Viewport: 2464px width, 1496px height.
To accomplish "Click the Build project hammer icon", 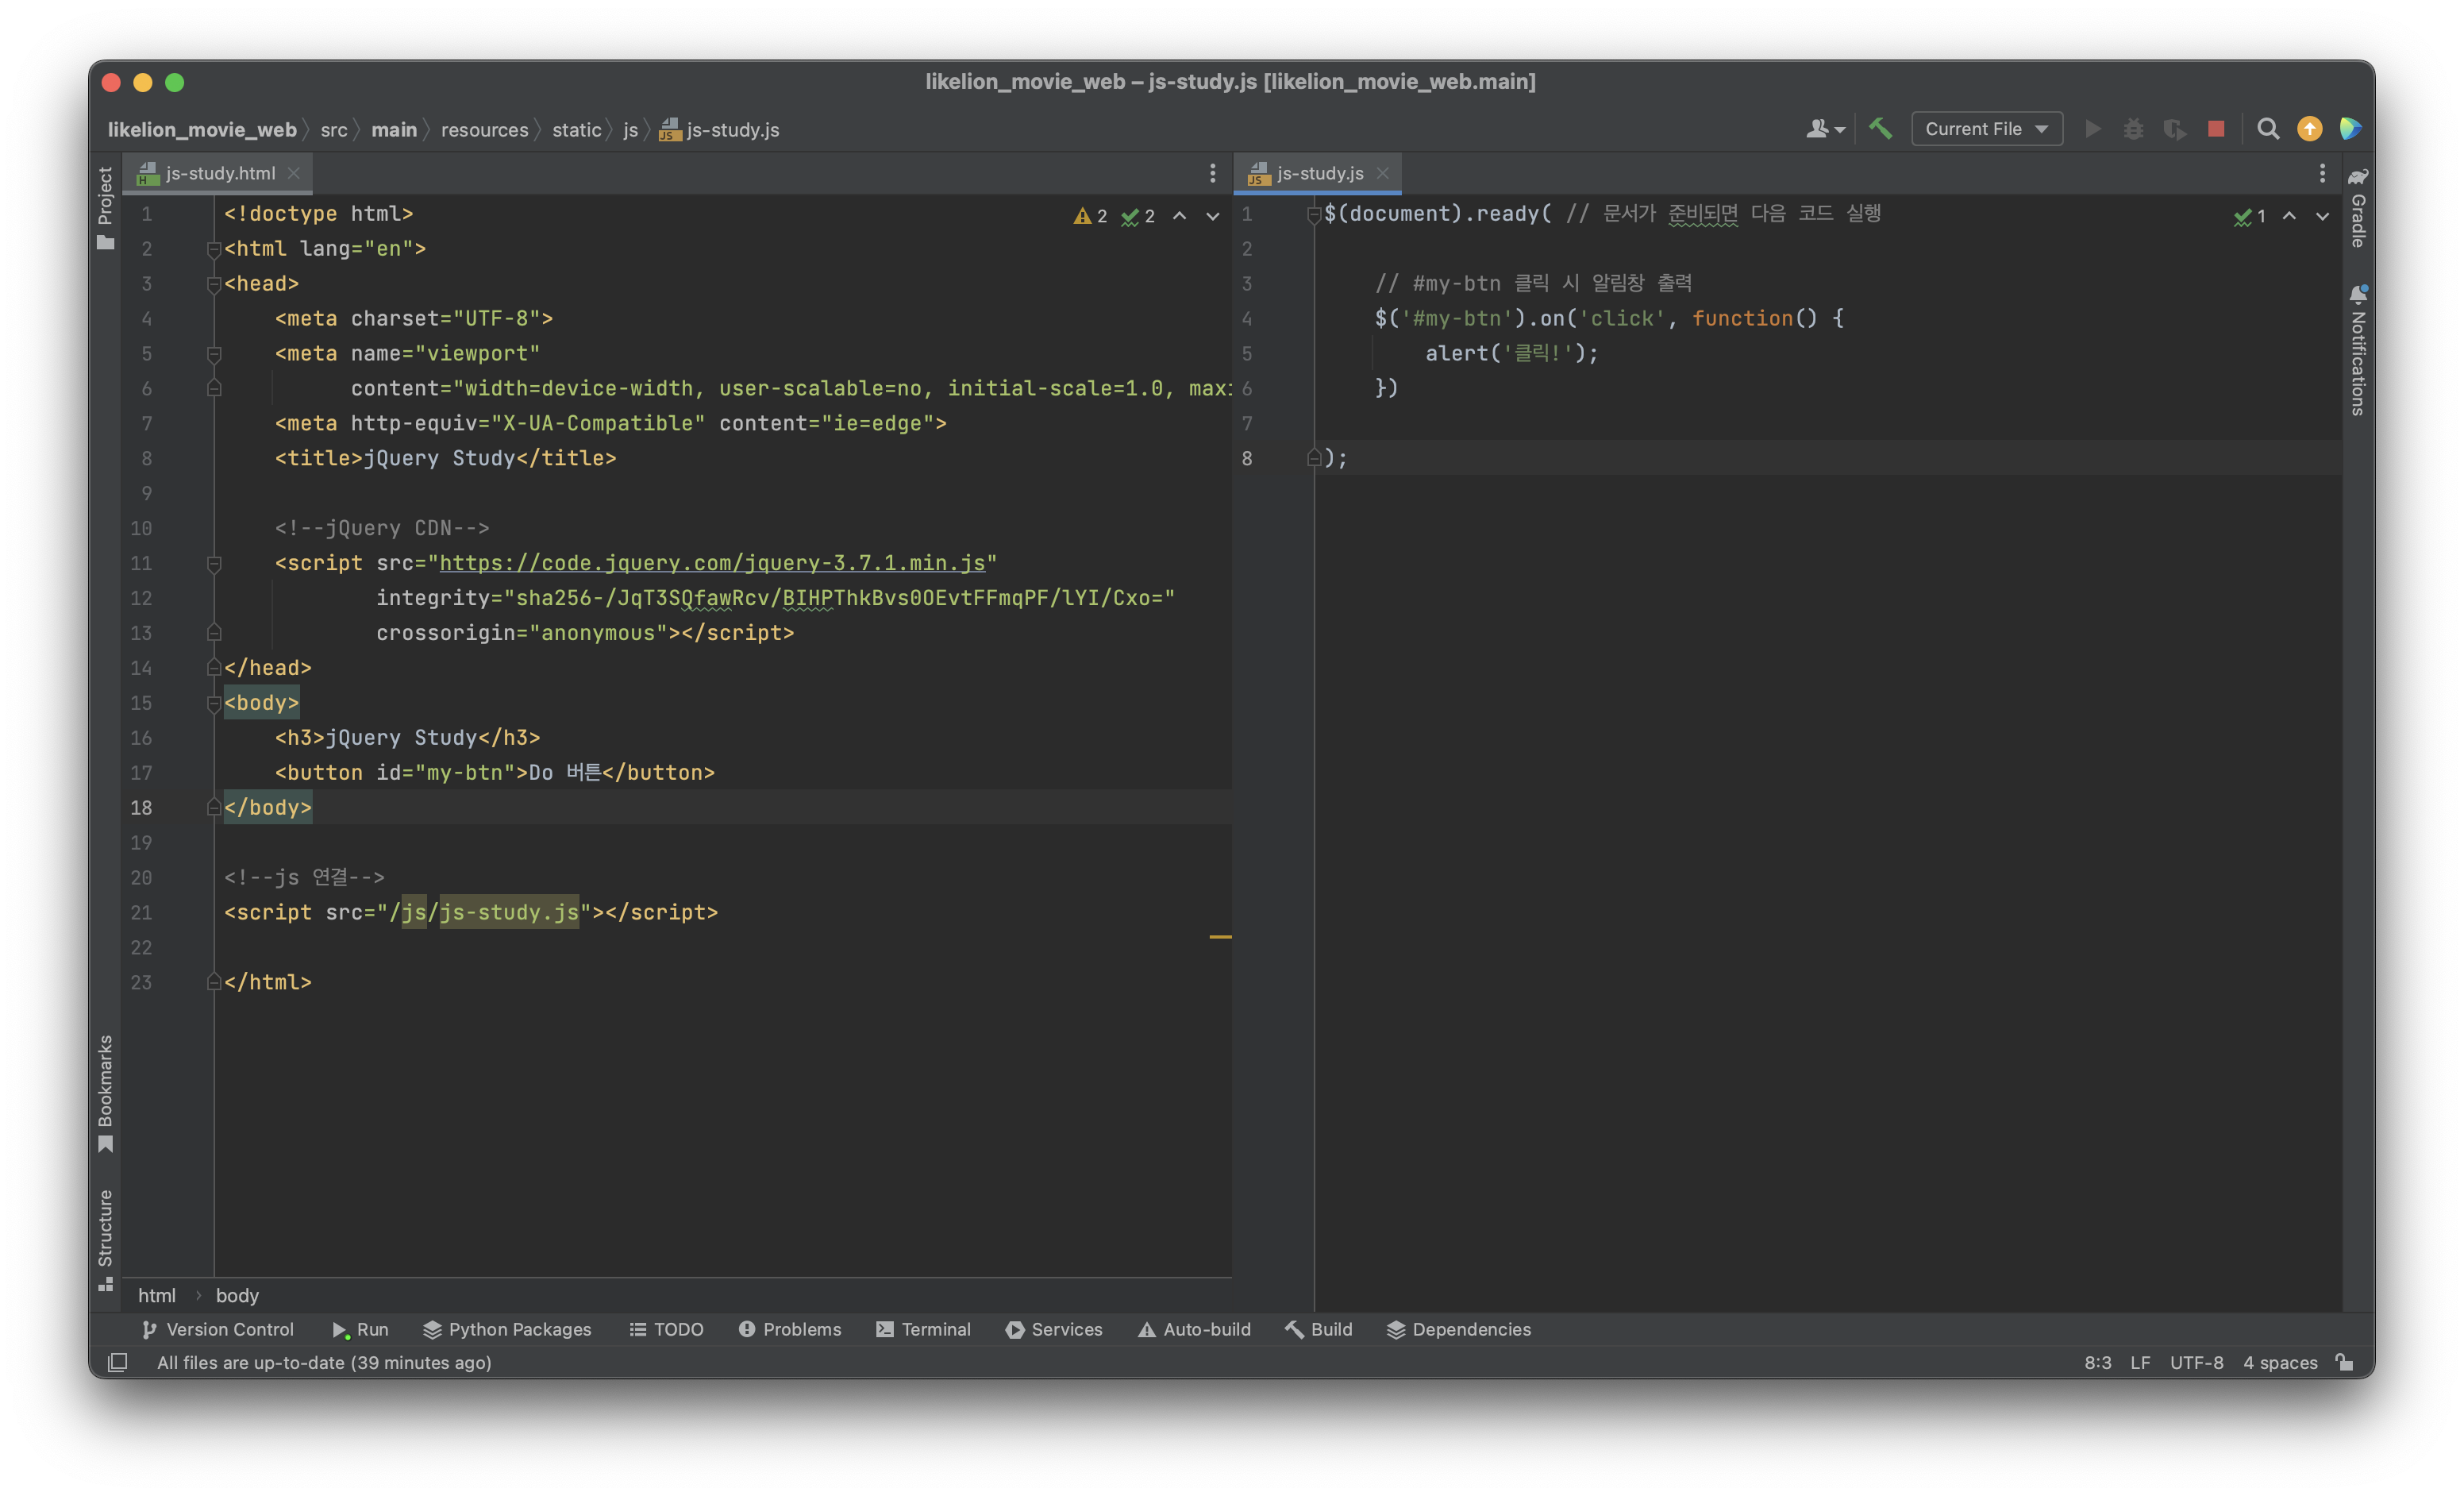I will tap(1880, 129).
